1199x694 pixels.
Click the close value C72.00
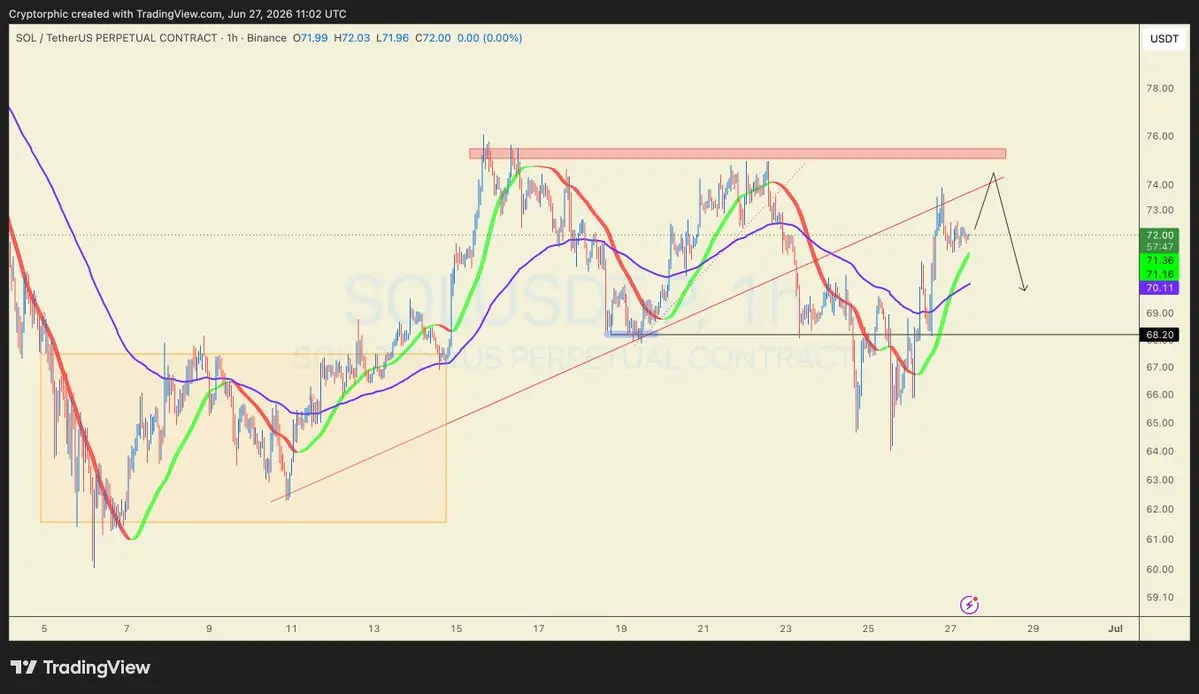coord(433,37)
